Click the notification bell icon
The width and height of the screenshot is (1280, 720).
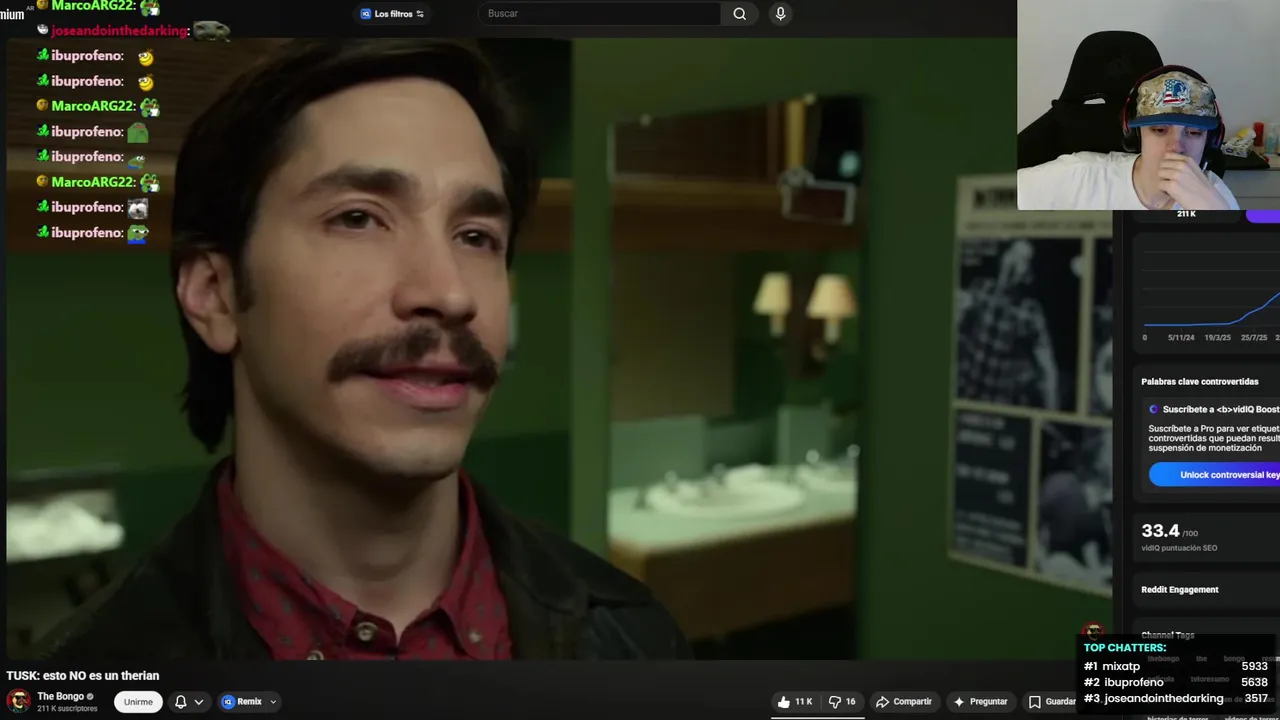(181, 702)
